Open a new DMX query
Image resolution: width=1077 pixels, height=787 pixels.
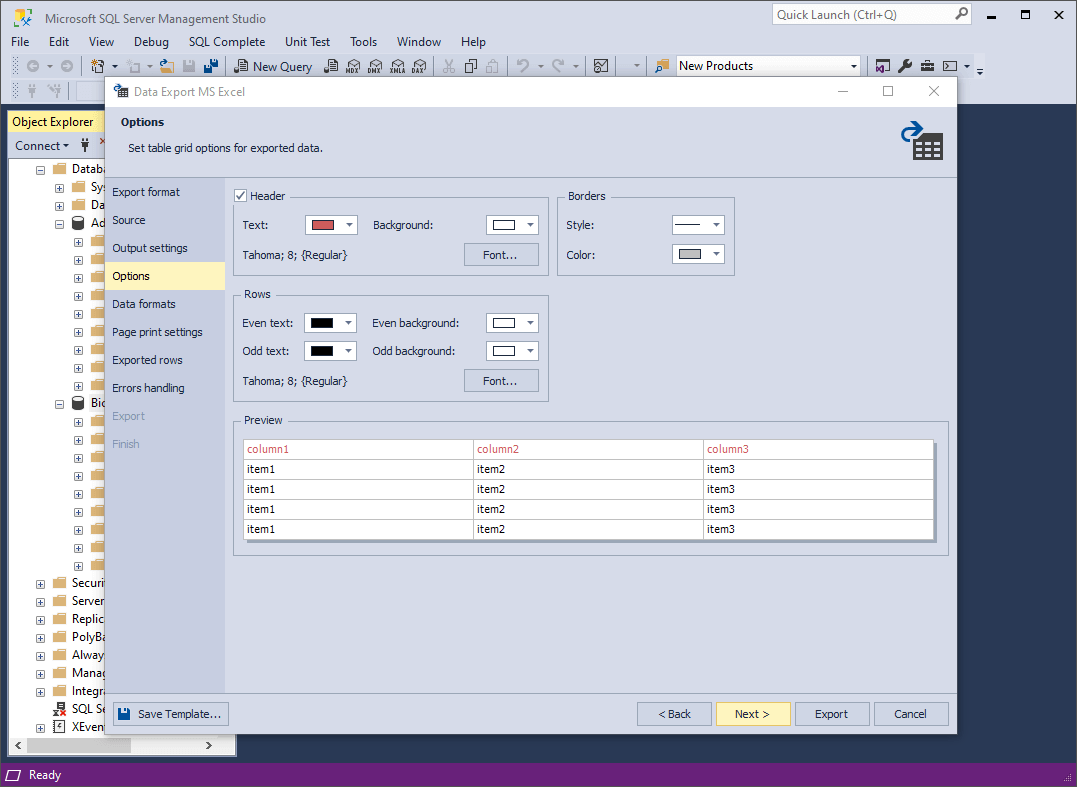[375, 66]
